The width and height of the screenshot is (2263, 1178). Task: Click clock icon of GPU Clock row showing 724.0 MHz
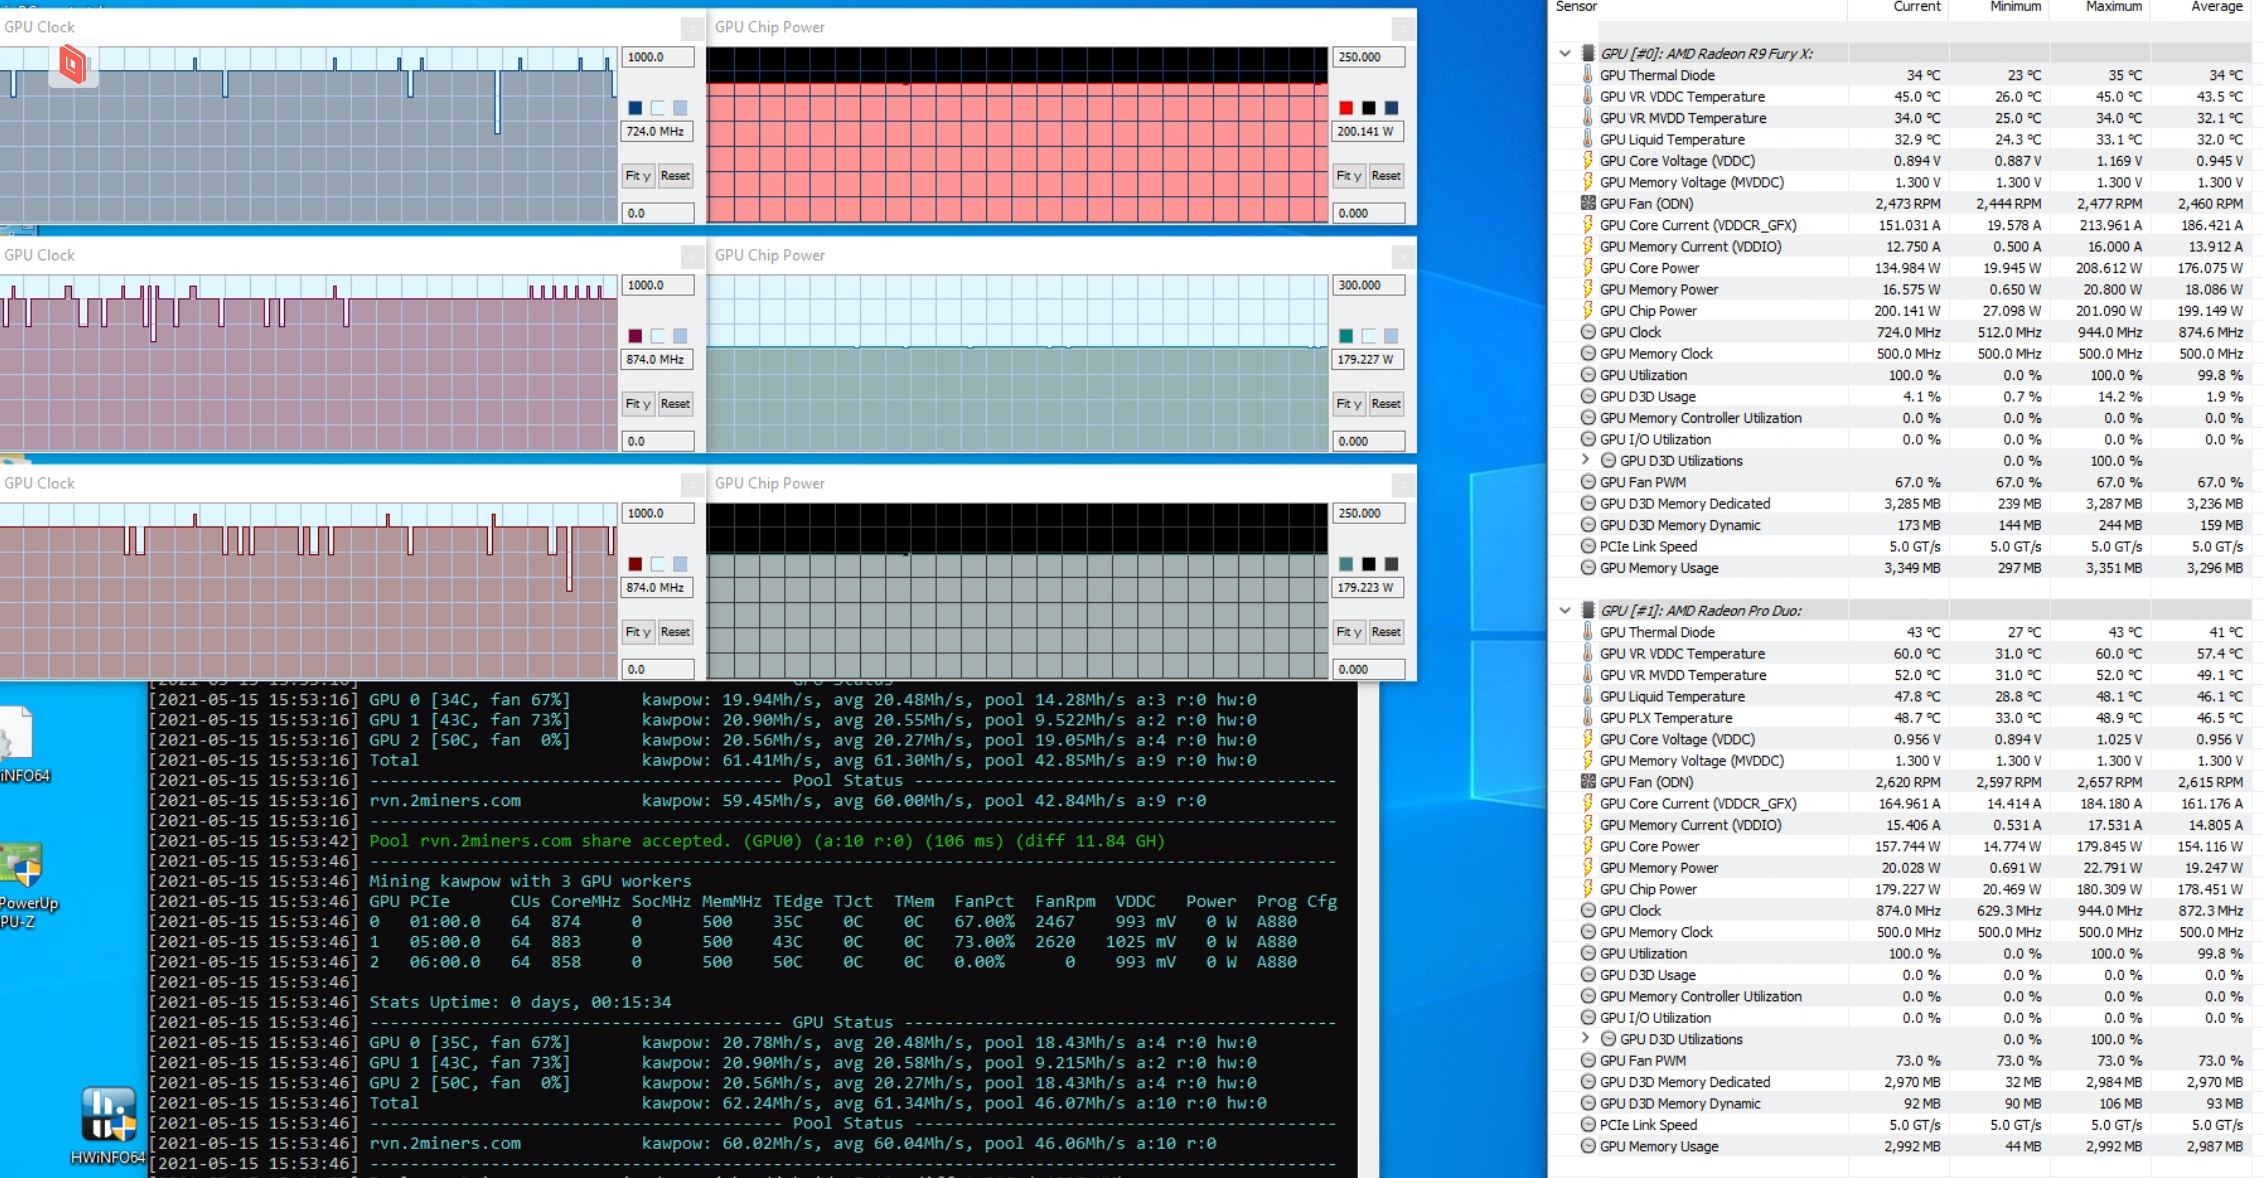click(x=1587, y=332)
